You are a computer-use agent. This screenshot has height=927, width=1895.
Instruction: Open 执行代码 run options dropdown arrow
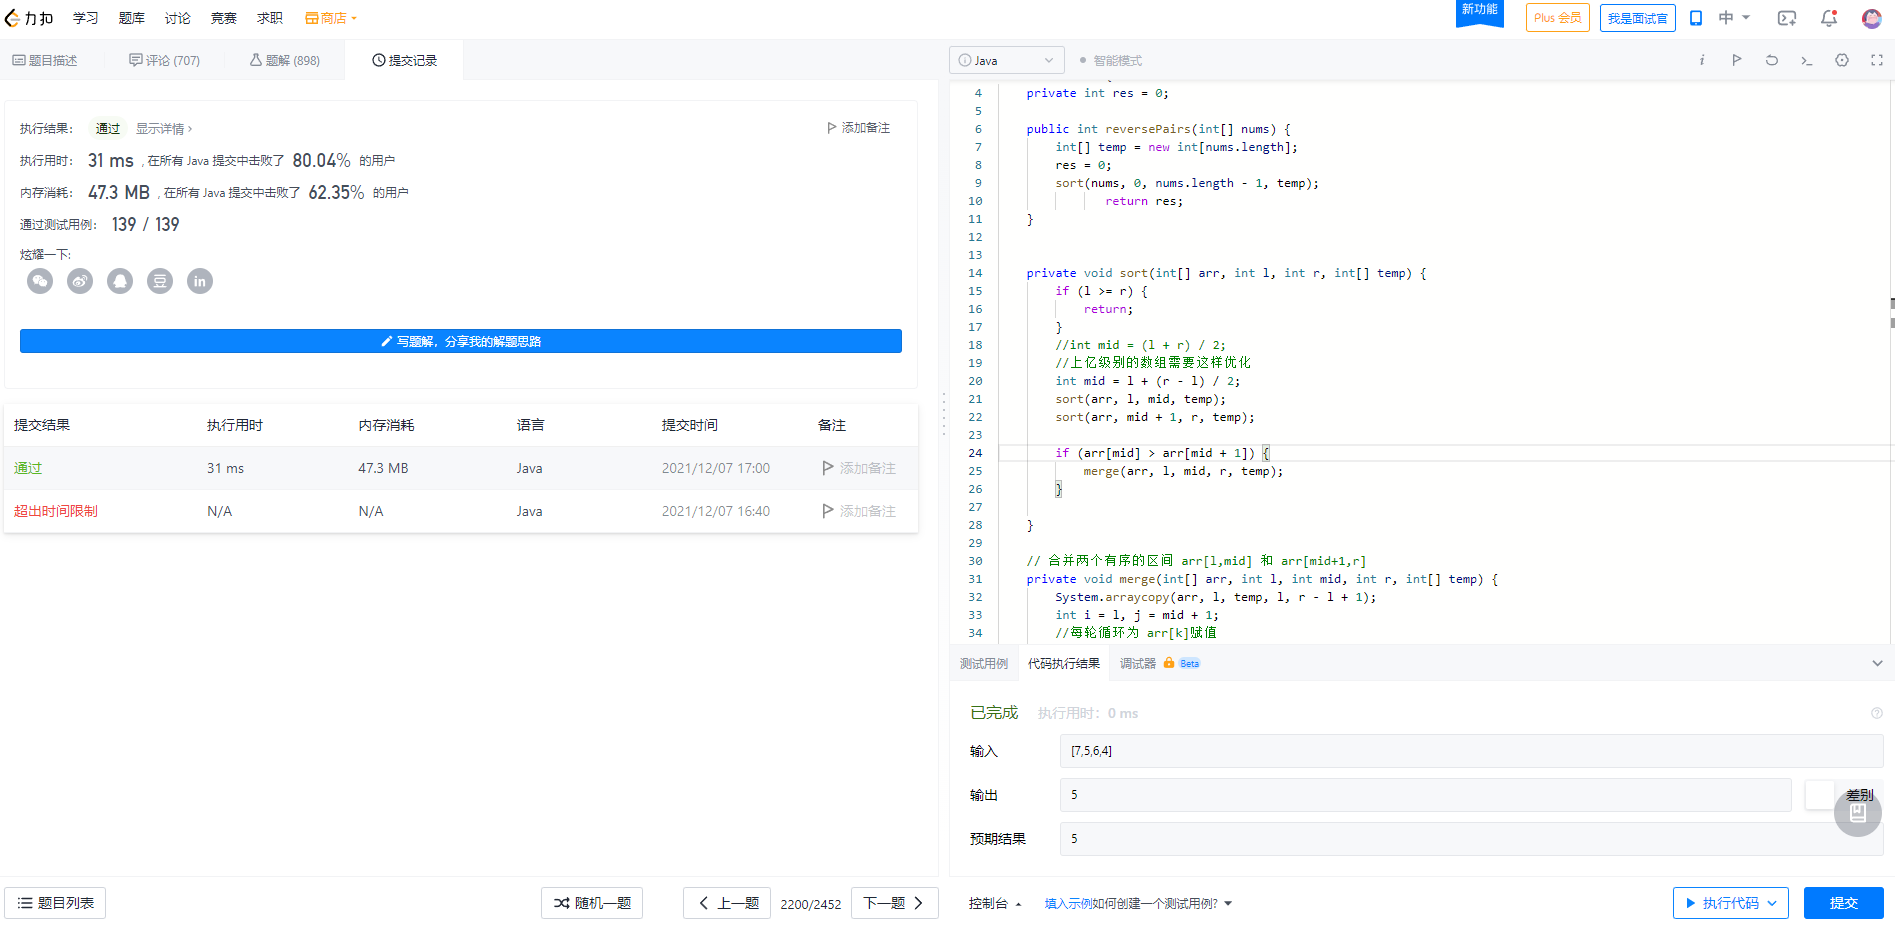tap(1773, 903)
